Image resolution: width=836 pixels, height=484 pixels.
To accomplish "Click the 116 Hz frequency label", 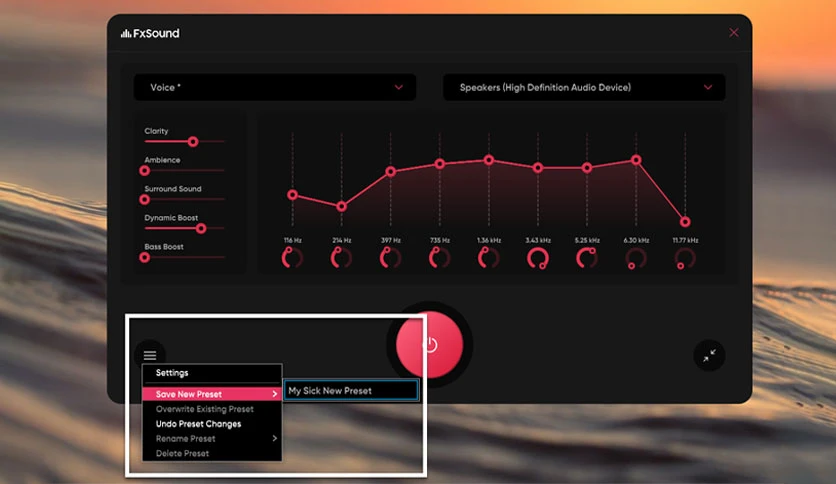I will pos(293,240).
